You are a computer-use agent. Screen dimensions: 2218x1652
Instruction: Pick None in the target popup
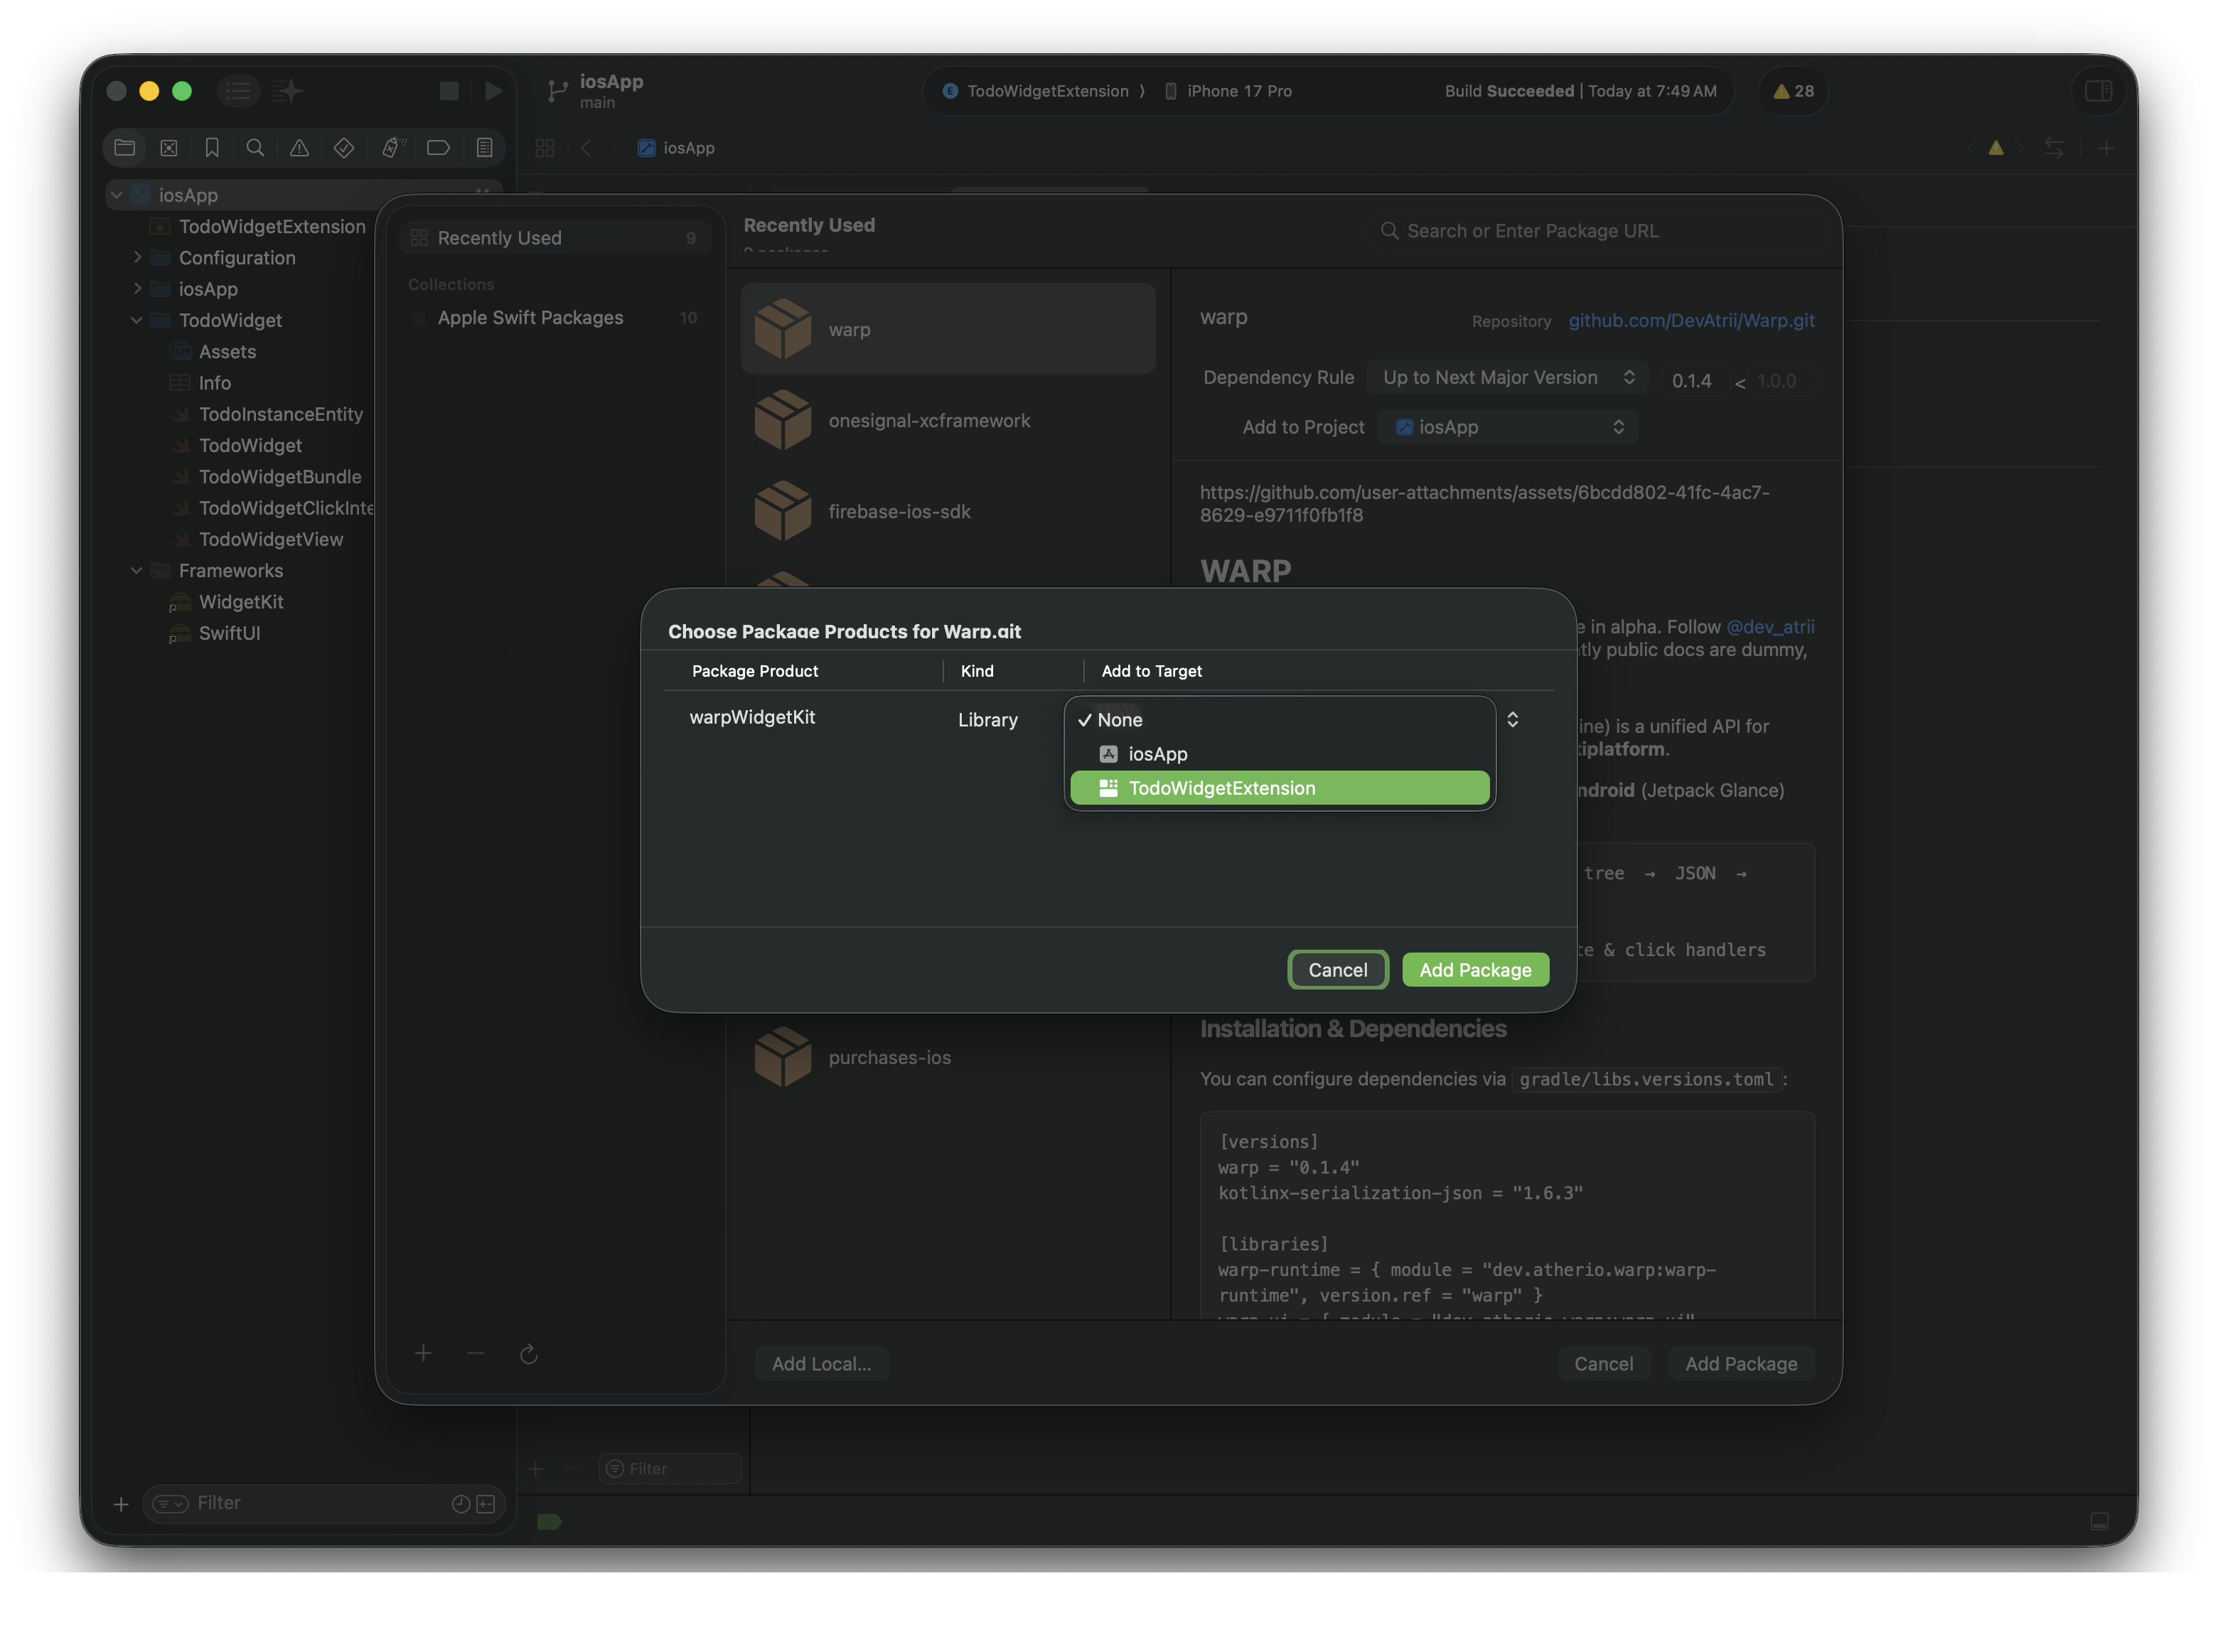pyautogui.click(x=1279, y=720)
